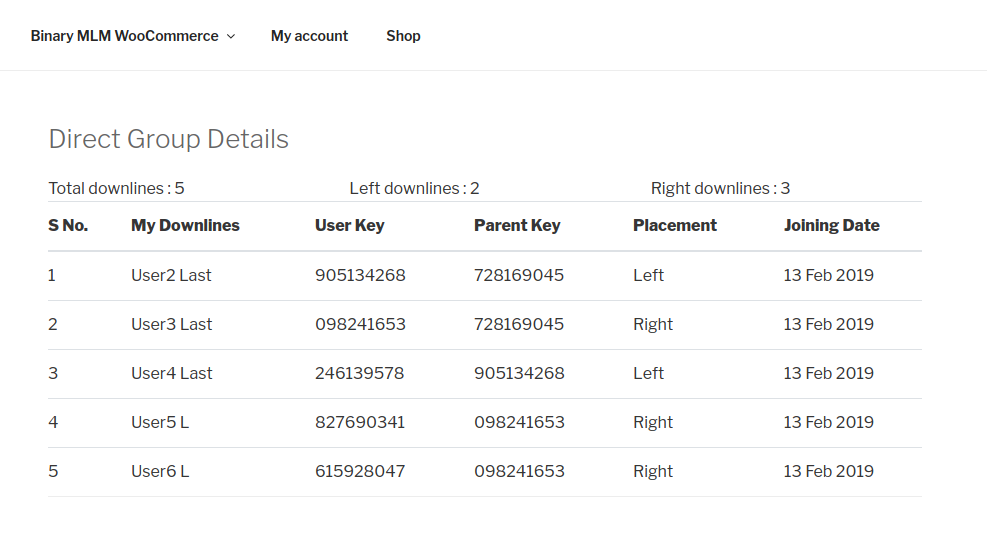Open the Binary MLM WooCommerce menu item
987x557 pixels.
[124, 36]
